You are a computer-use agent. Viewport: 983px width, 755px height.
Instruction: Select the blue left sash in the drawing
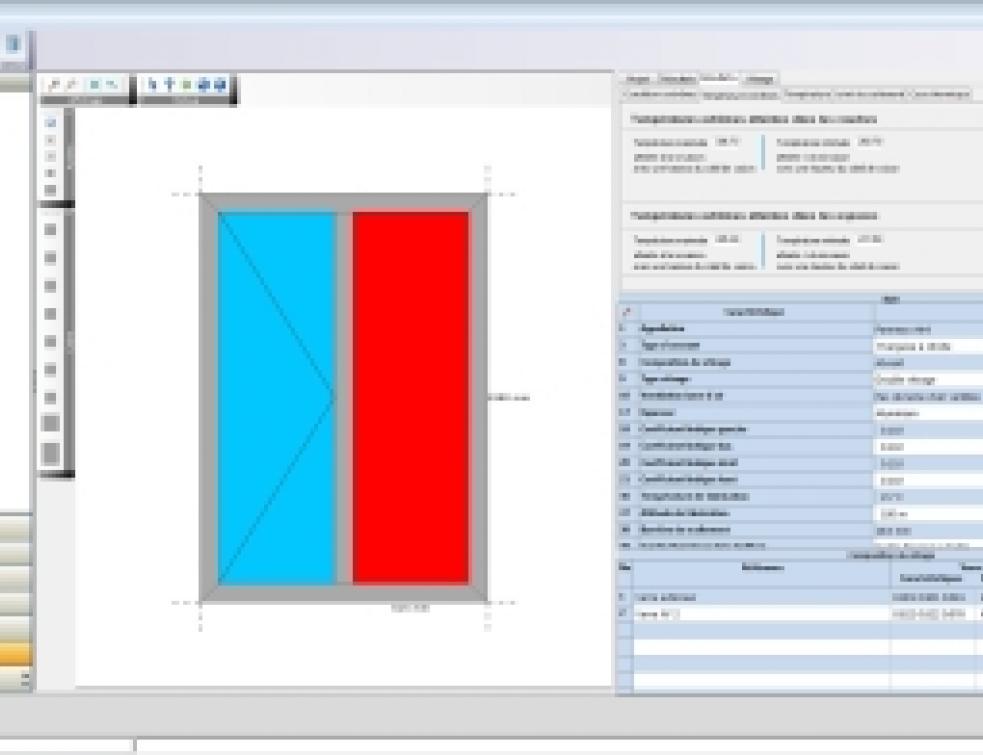pyautogui.click(x=276, y=398)
